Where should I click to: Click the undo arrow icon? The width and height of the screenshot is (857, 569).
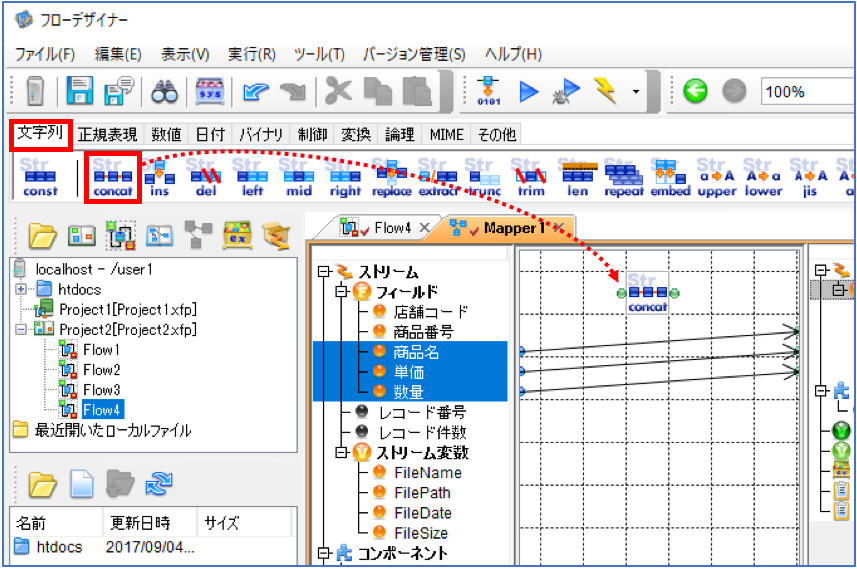point(256,91)
